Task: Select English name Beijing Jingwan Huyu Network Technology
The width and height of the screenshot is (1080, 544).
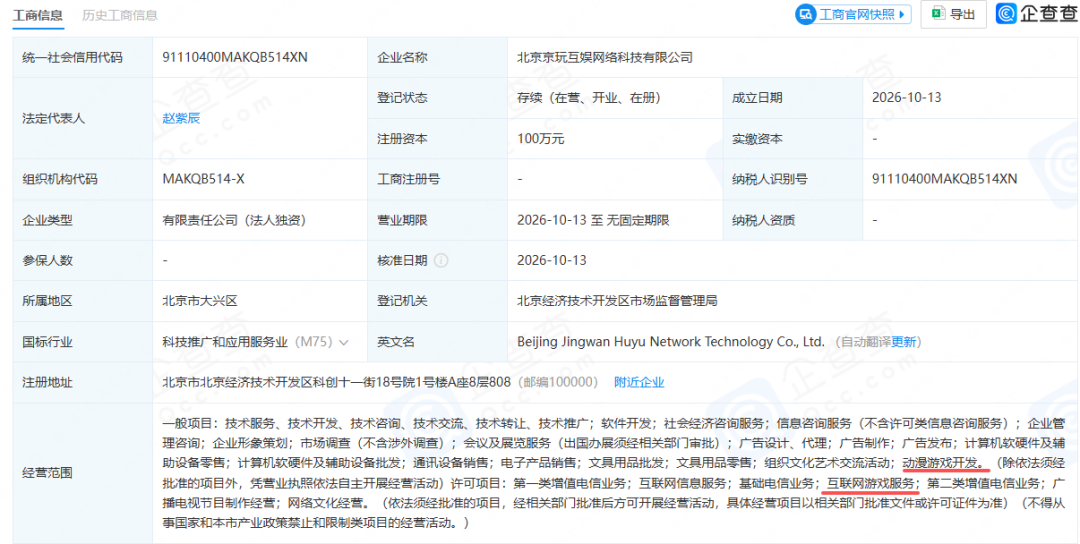Action: click(671, 342)
